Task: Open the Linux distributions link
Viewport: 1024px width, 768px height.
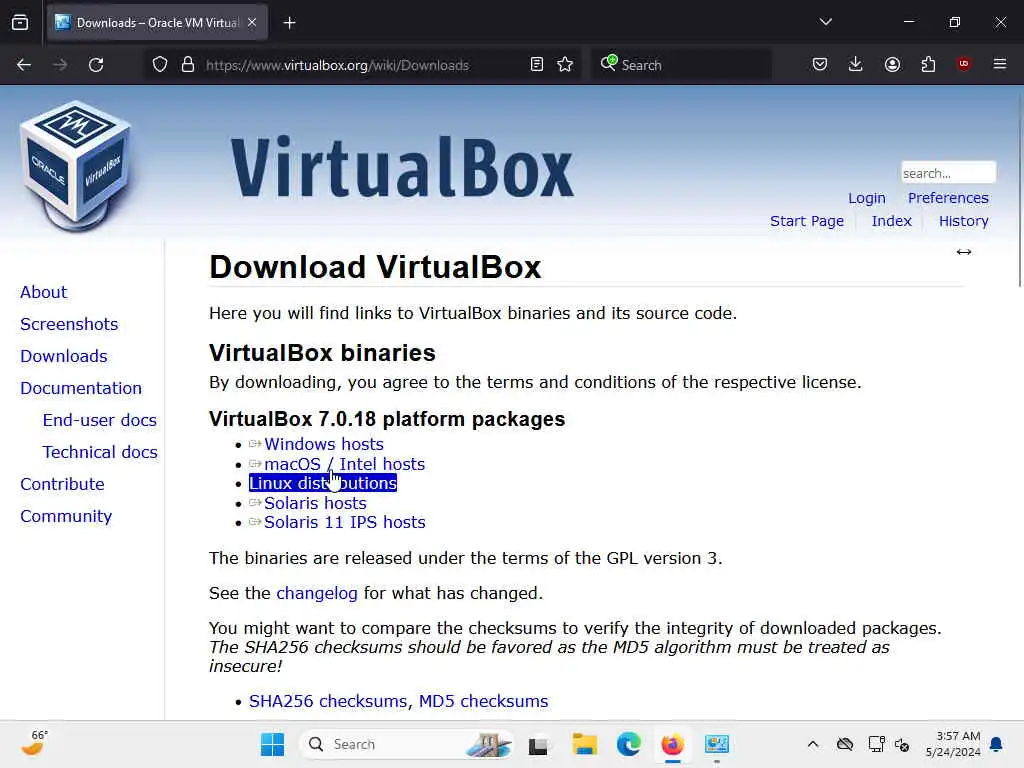Action: pyautogui.click(x=323, y=483)
